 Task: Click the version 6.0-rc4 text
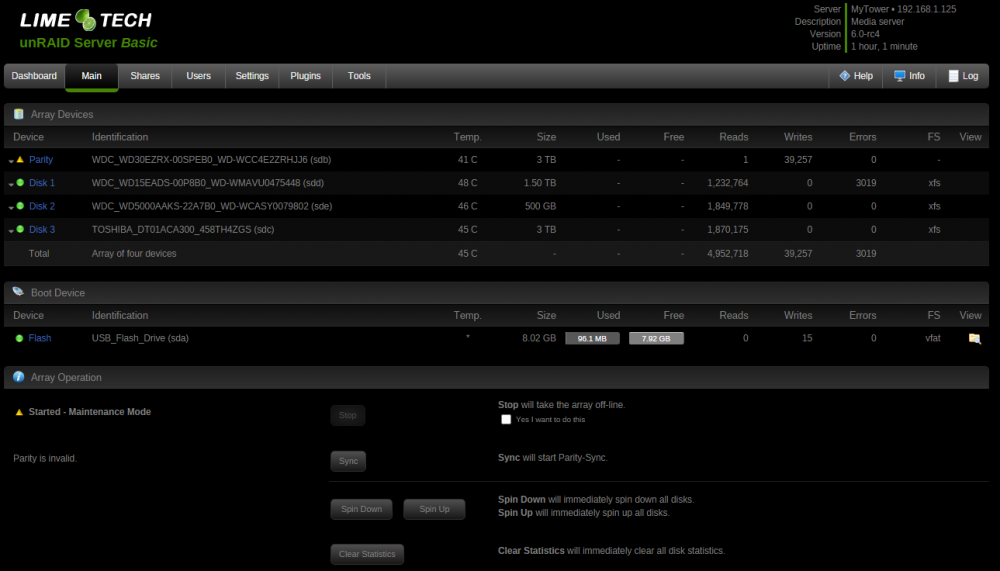[865, 34]
